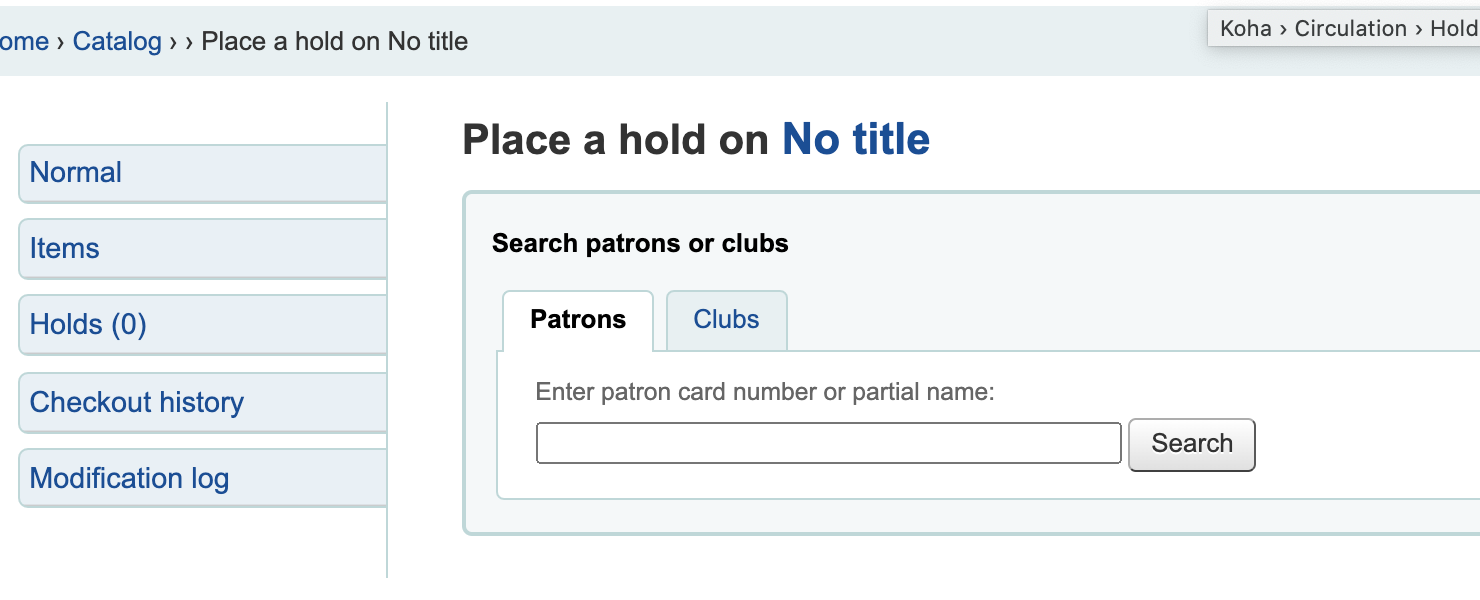The height and width of the screenshot is (600, 1480).
Task: Select the Patrons tab
Action: (578, 320)
